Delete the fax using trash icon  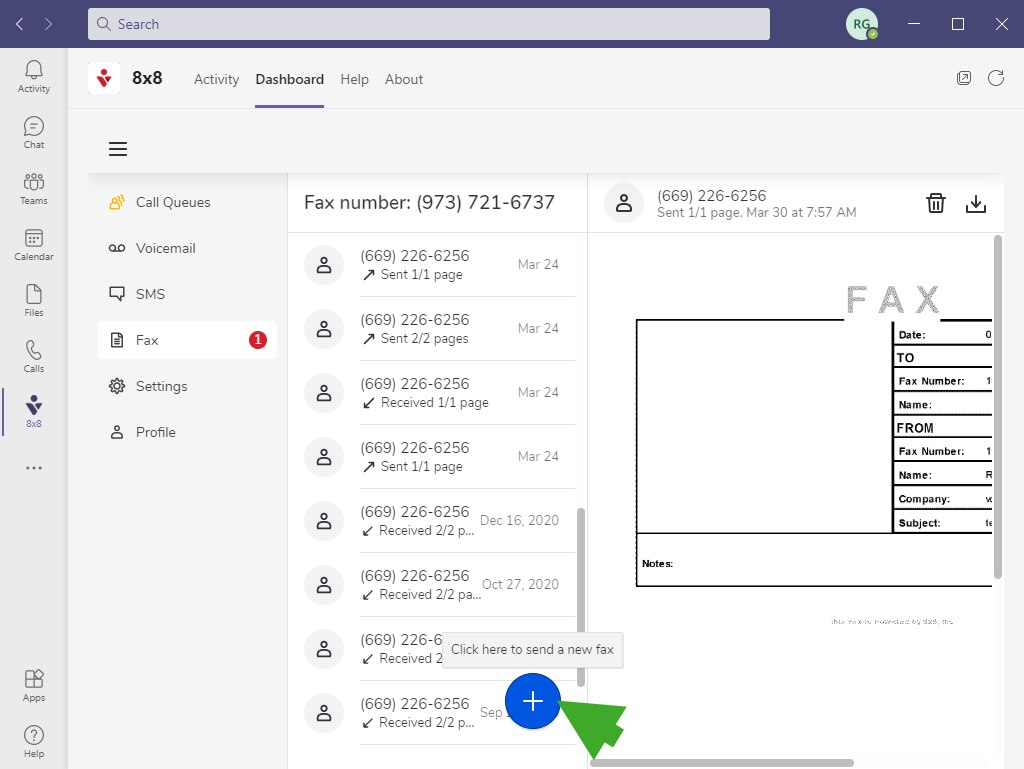tap(936, 203)
